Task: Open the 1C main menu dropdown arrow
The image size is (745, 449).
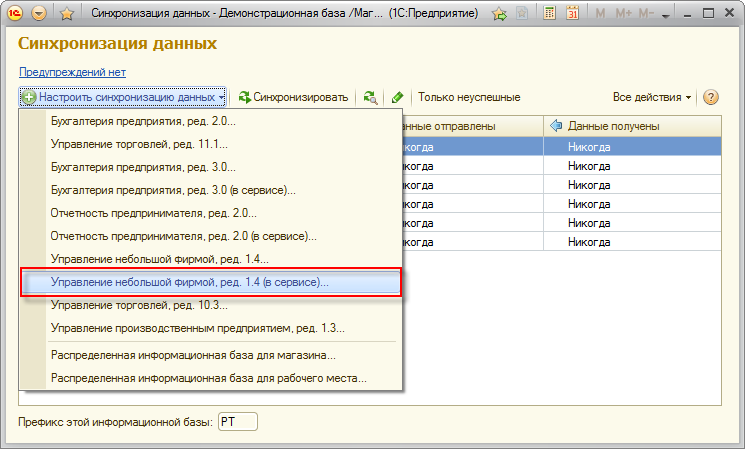Action: pos(39,13)
